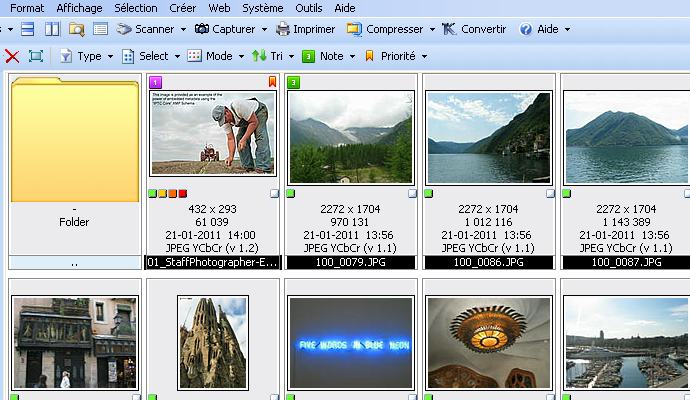Select the yellow Folder thumbnail
Image resolution: width=690 pixels, height=400 pixels.
click(75, 140)
